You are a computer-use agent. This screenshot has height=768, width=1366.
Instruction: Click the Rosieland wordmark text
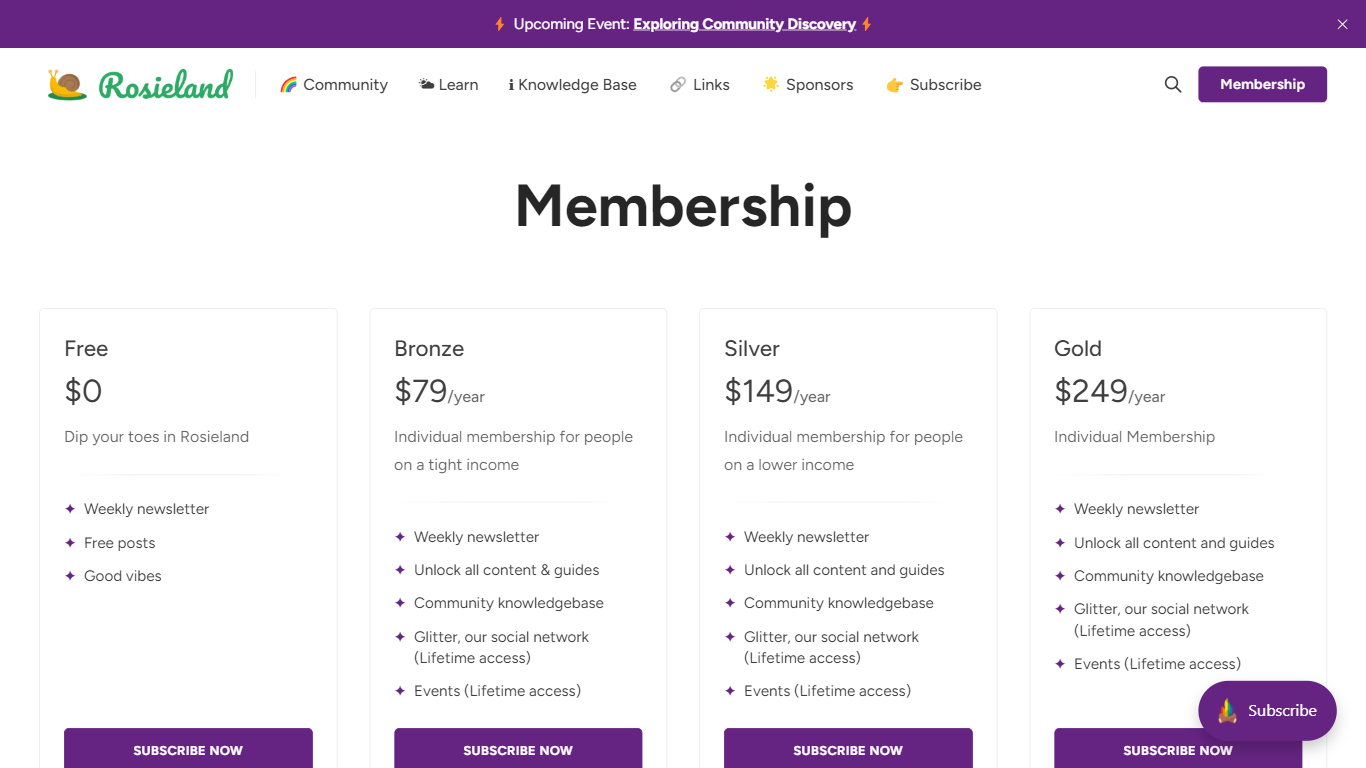click(166, 85)
